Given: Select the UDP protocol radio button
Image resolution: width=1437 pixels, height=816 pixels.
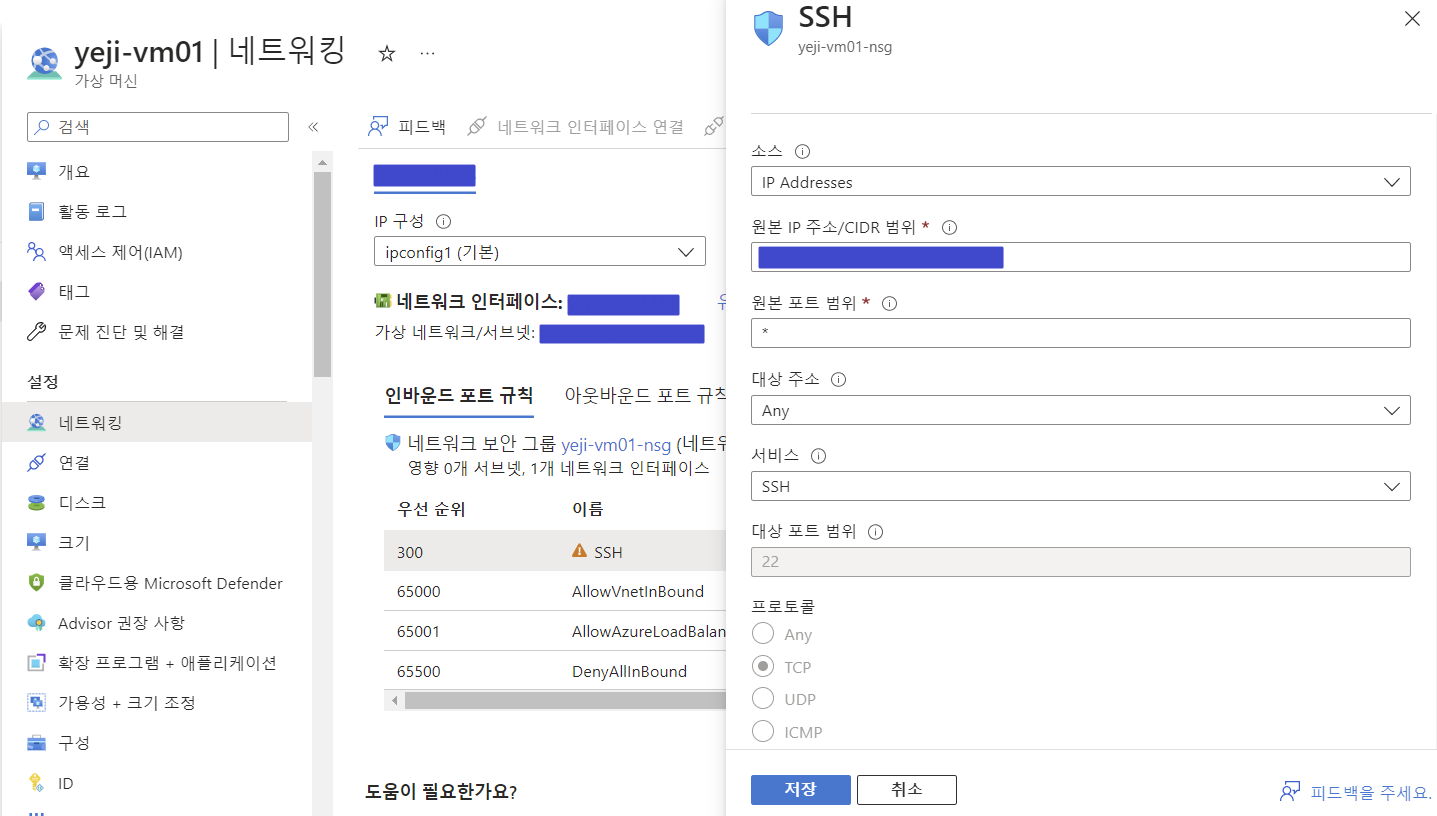Looking at the screenshot, I should tap(763, 698).
